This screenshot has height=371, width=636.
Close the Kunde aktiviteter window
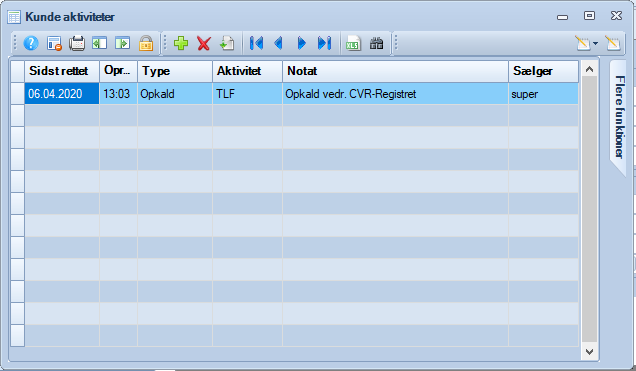617,16
